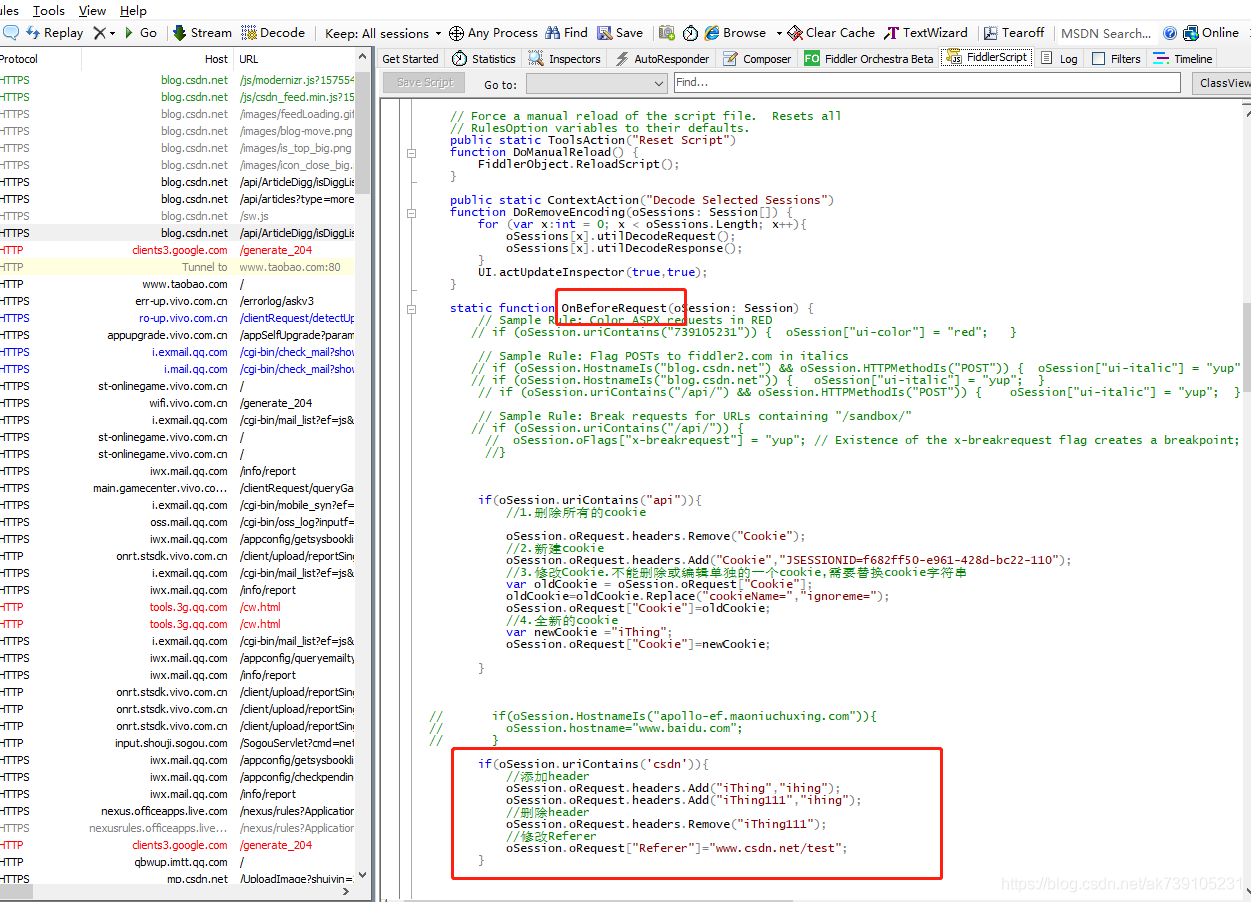Select the appupgrade.vivo.com.cn session row
Viewport: 1251px width, 902px height.
click(178, 335)
